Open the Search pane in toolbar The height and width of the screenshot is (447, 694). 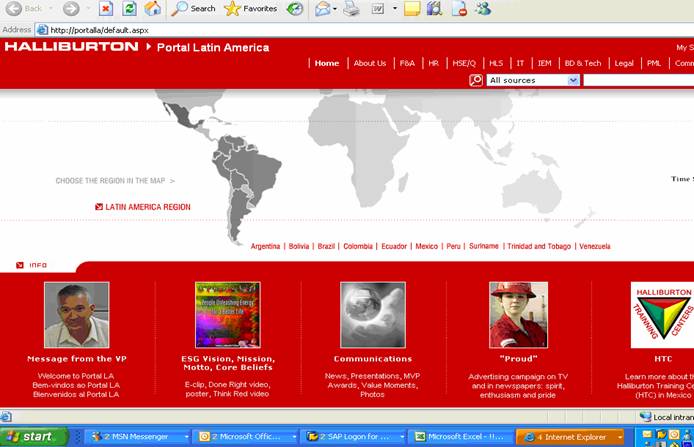[x=193, y=8]
